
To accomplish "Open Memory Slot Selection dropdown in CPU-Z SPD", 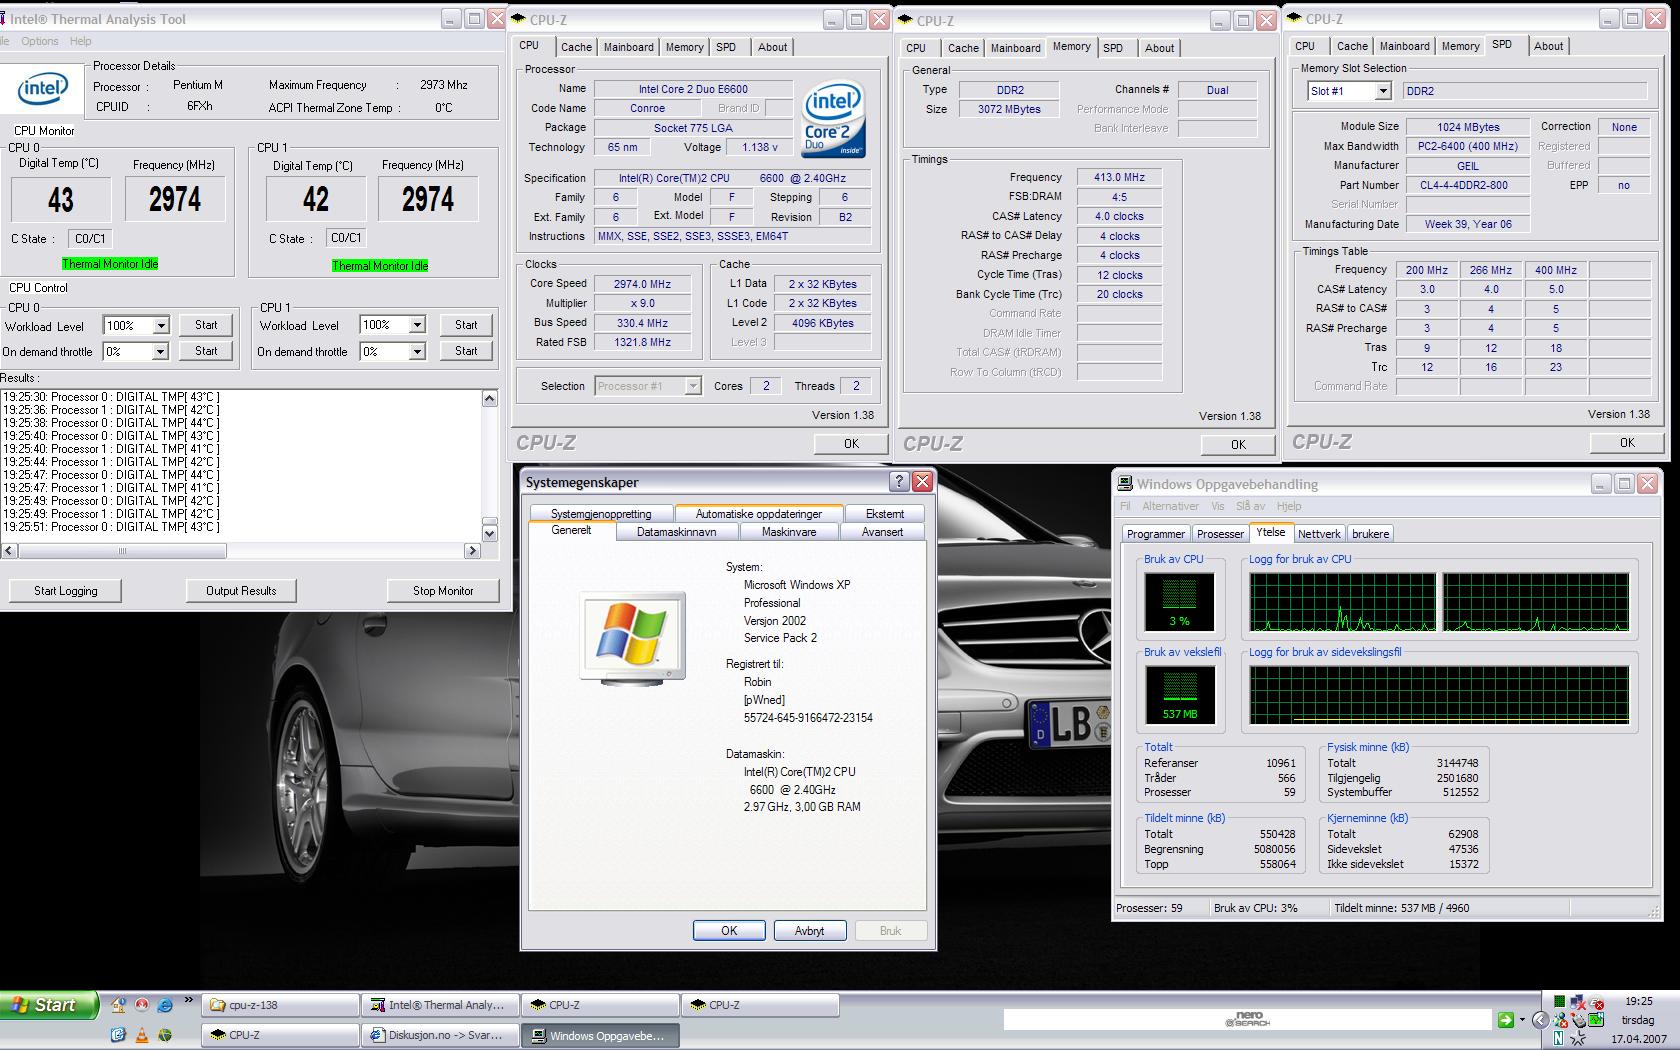I will click(x=1382, y=91).
